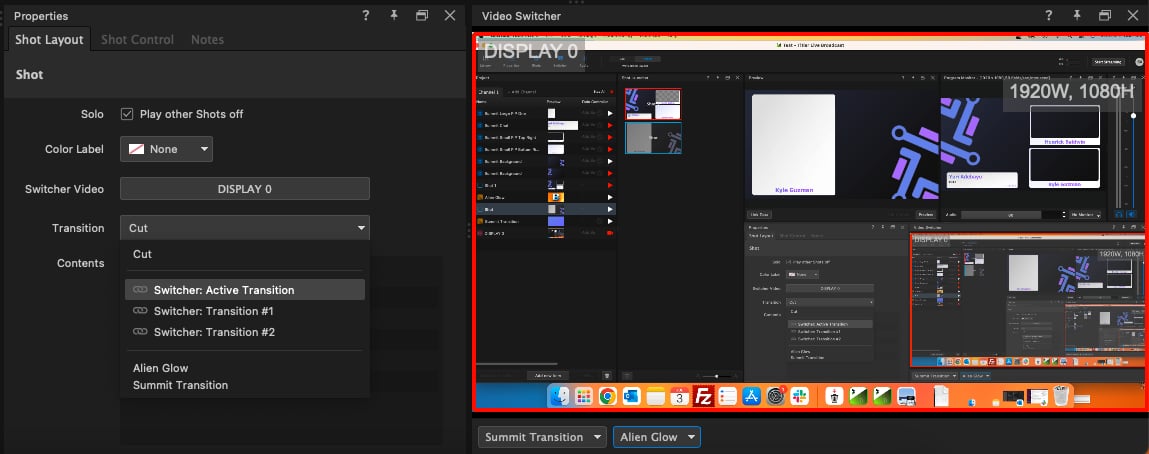The image size is (1149, 454).
Task: Close the Properties panel
Action: 450,15
